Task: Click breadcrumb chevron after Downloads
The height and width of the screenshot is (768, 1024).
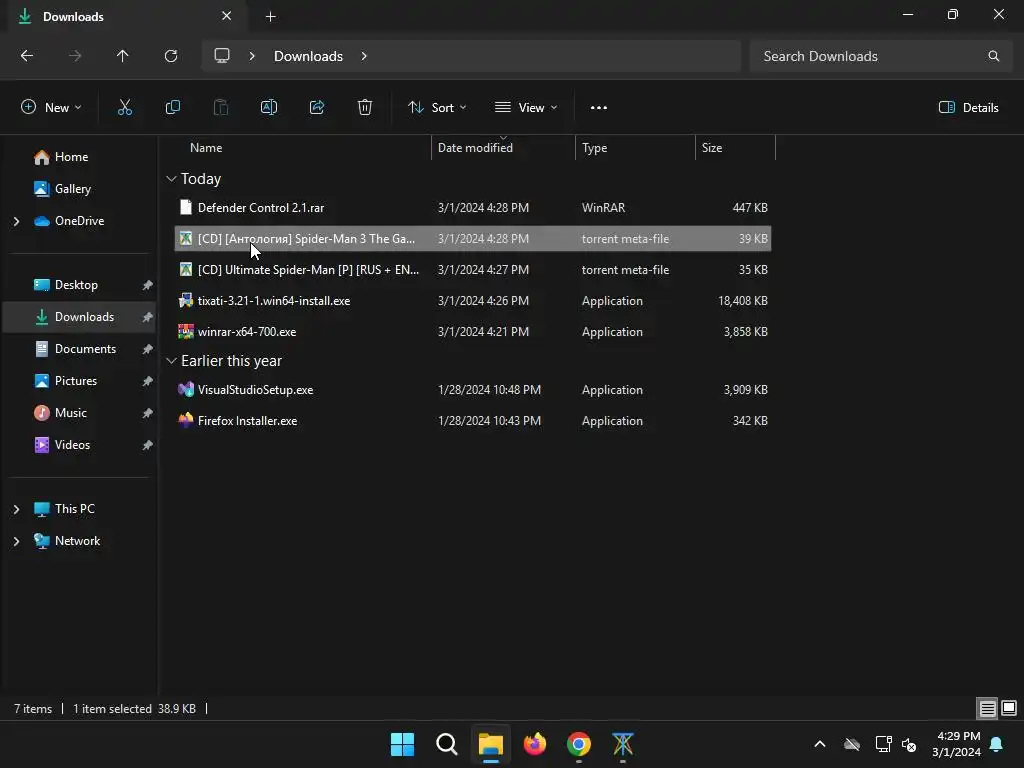Action: click(x=364, y=56)
